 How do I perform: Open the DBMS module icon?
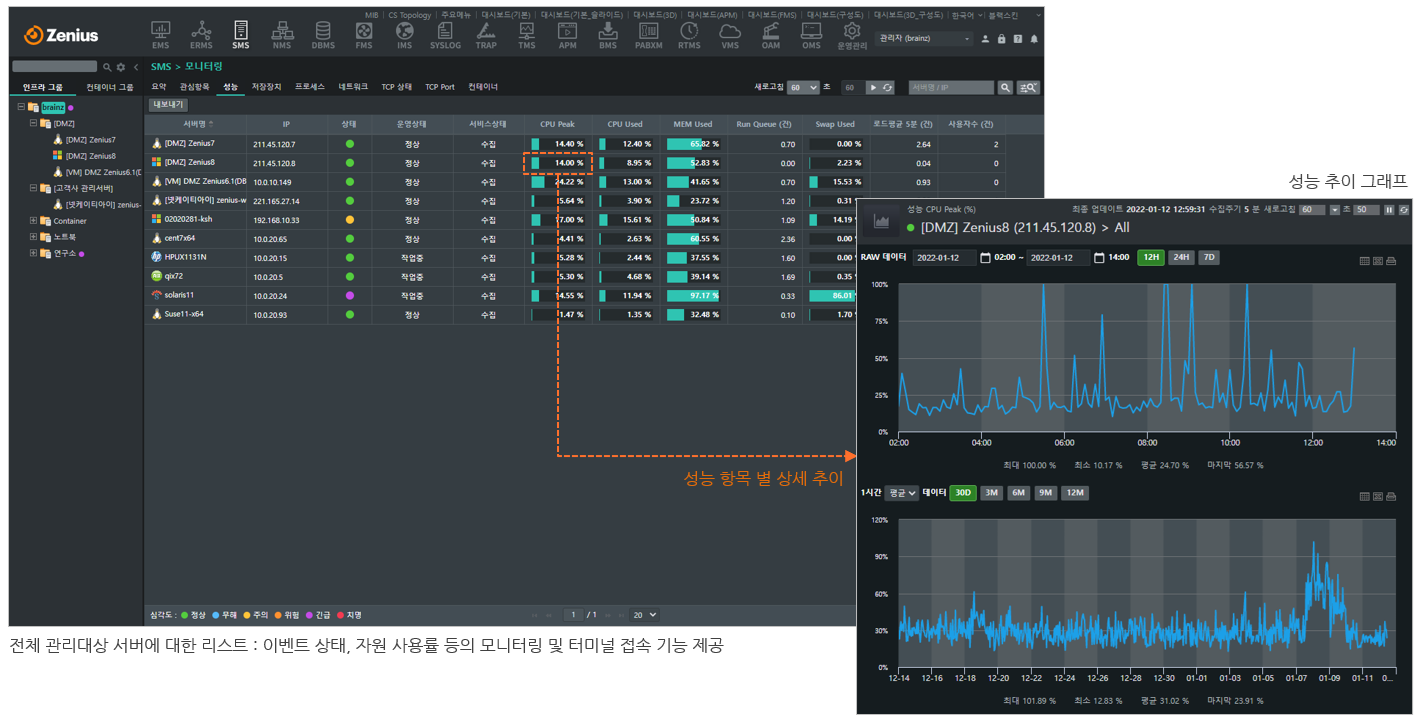click(323, 34)
